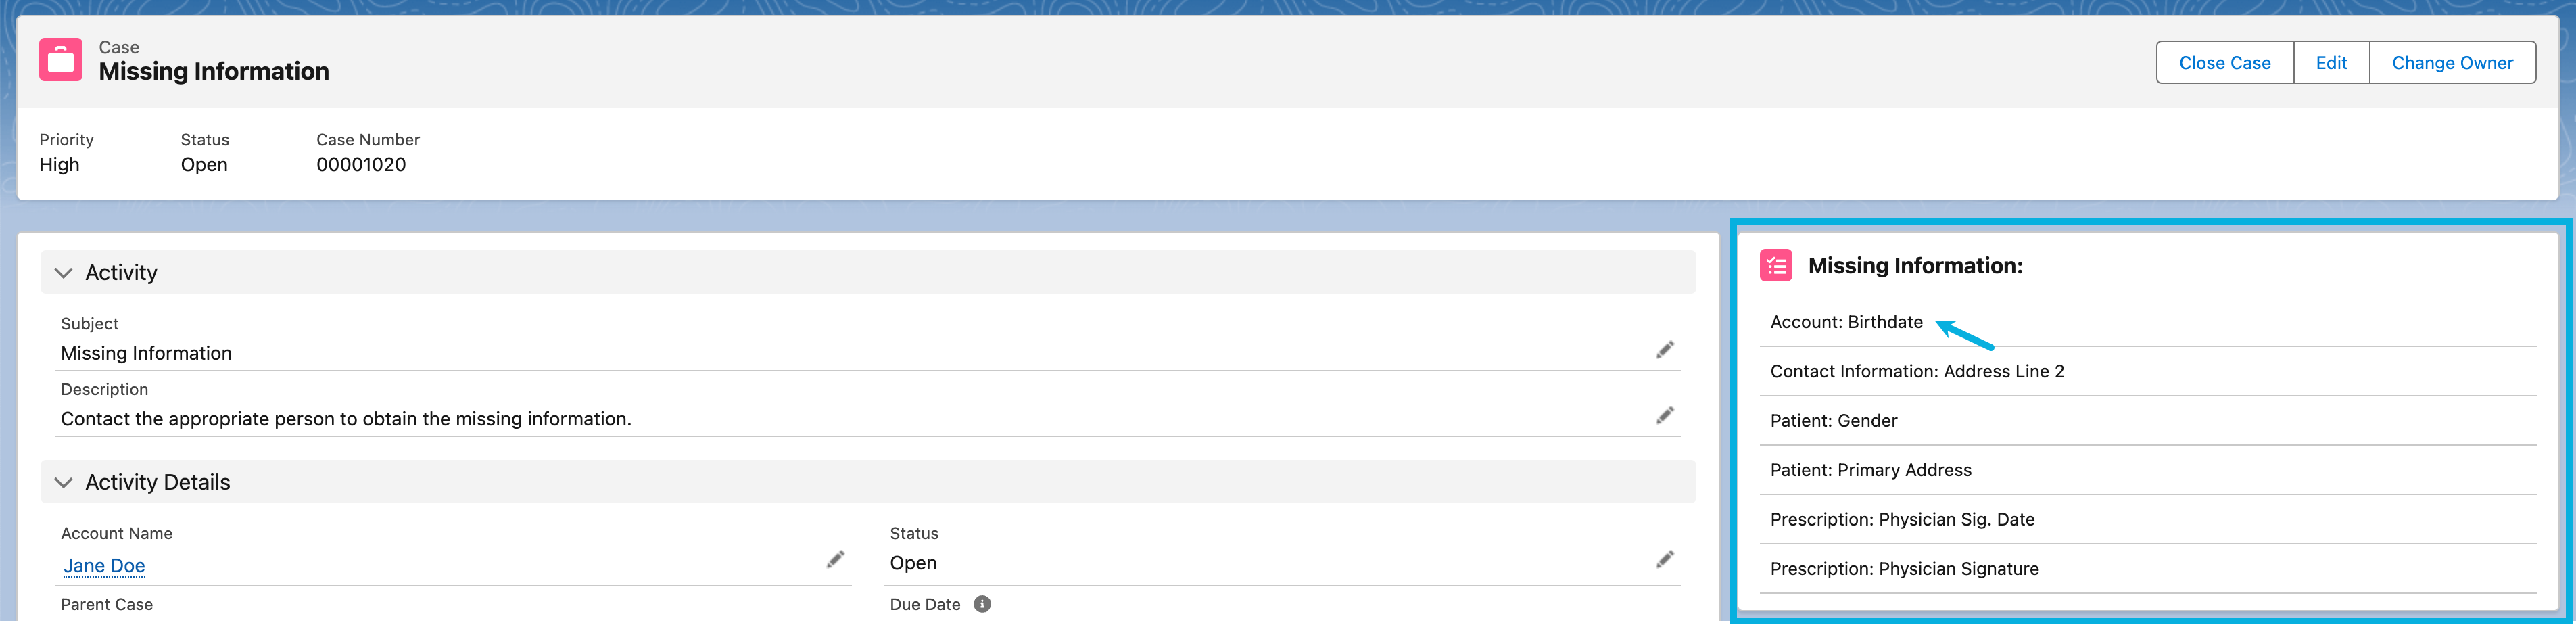Click the Description text field value
The width and height of the screenshot is (2576, 629).
pyautogui.click(x=346, y=419)
